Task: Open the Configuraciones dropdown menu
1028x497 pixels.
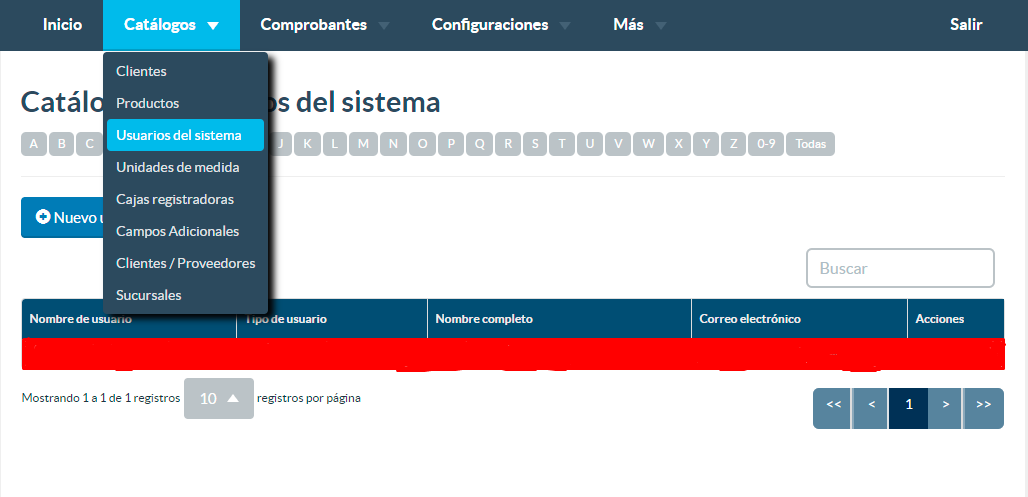Action: point(501,25)
